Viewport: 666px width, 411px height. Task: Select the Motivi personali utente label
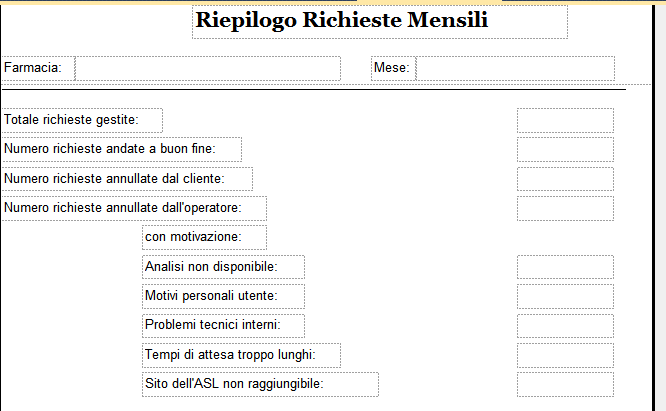coord(223,296)
